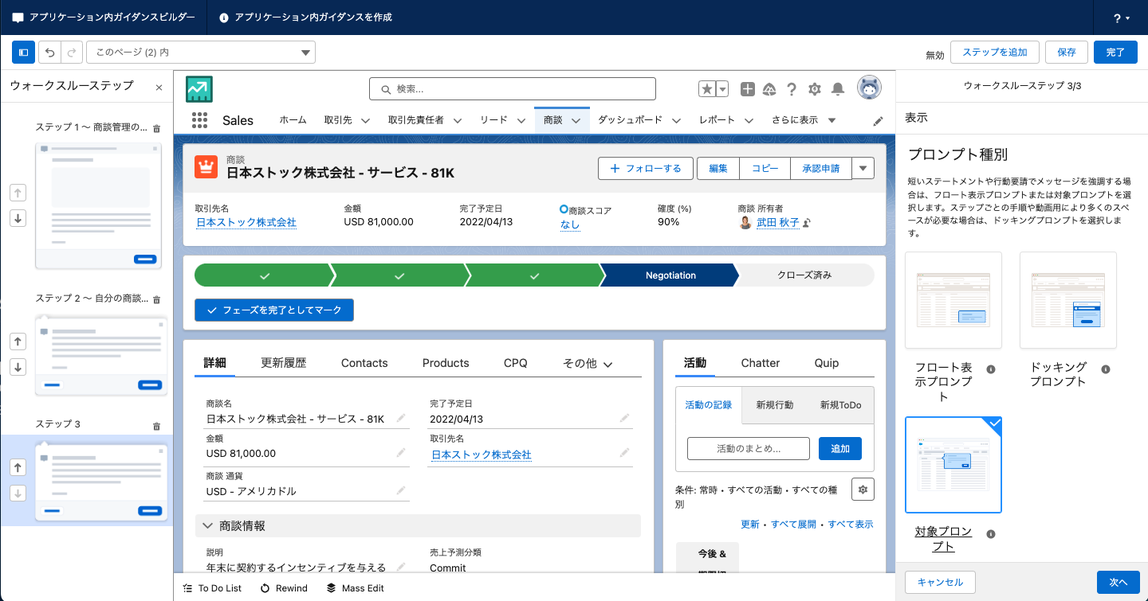
Task: Move ステップ 2 down with the arrow
Action: tap(18, 367)
